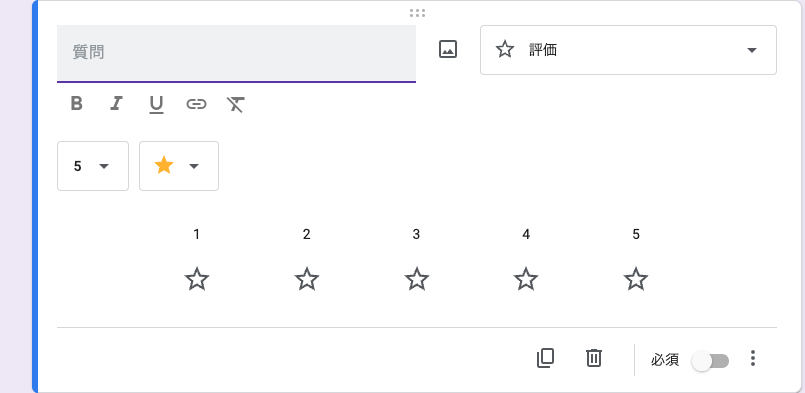
Task: Clear formatting with the remove format icon
Action: 236,104
